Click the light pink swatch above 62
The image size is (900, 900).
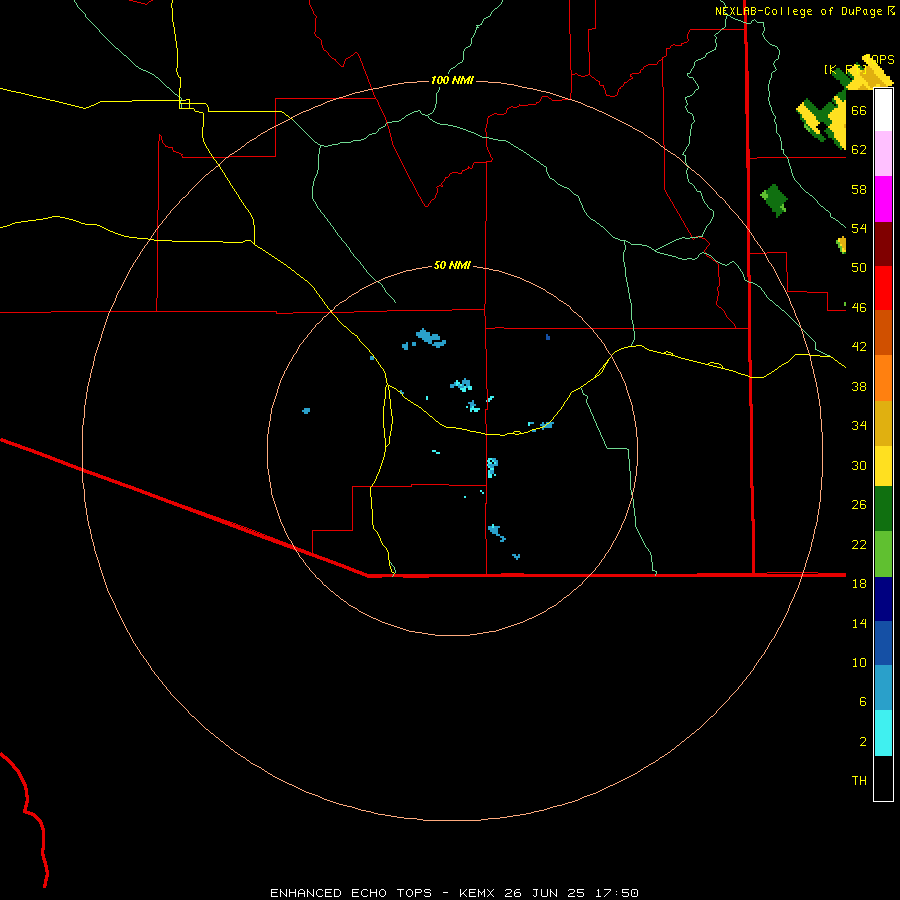(883, 153)
